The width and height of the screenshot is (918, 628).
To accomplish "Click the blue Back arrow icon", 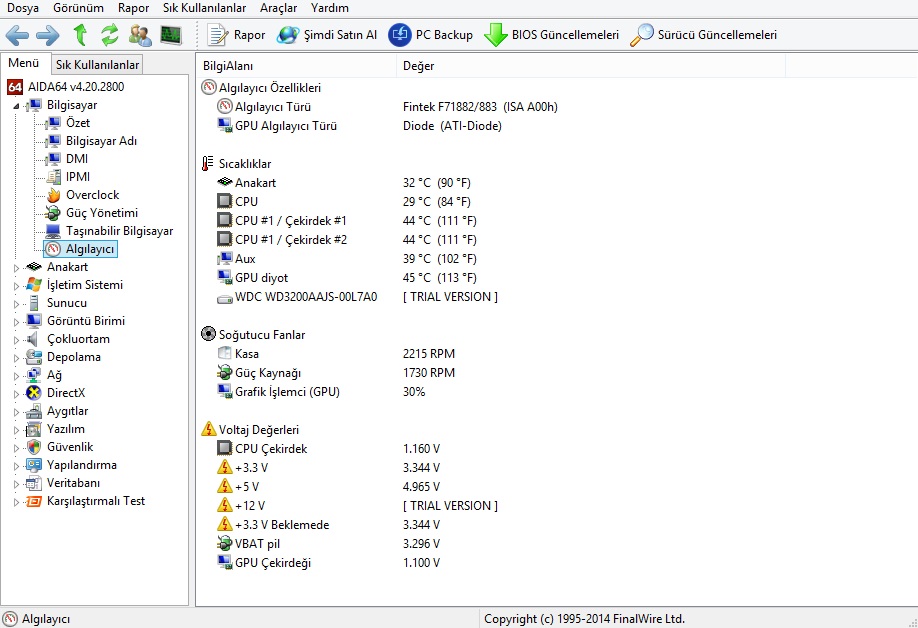I will pos(17,35).
